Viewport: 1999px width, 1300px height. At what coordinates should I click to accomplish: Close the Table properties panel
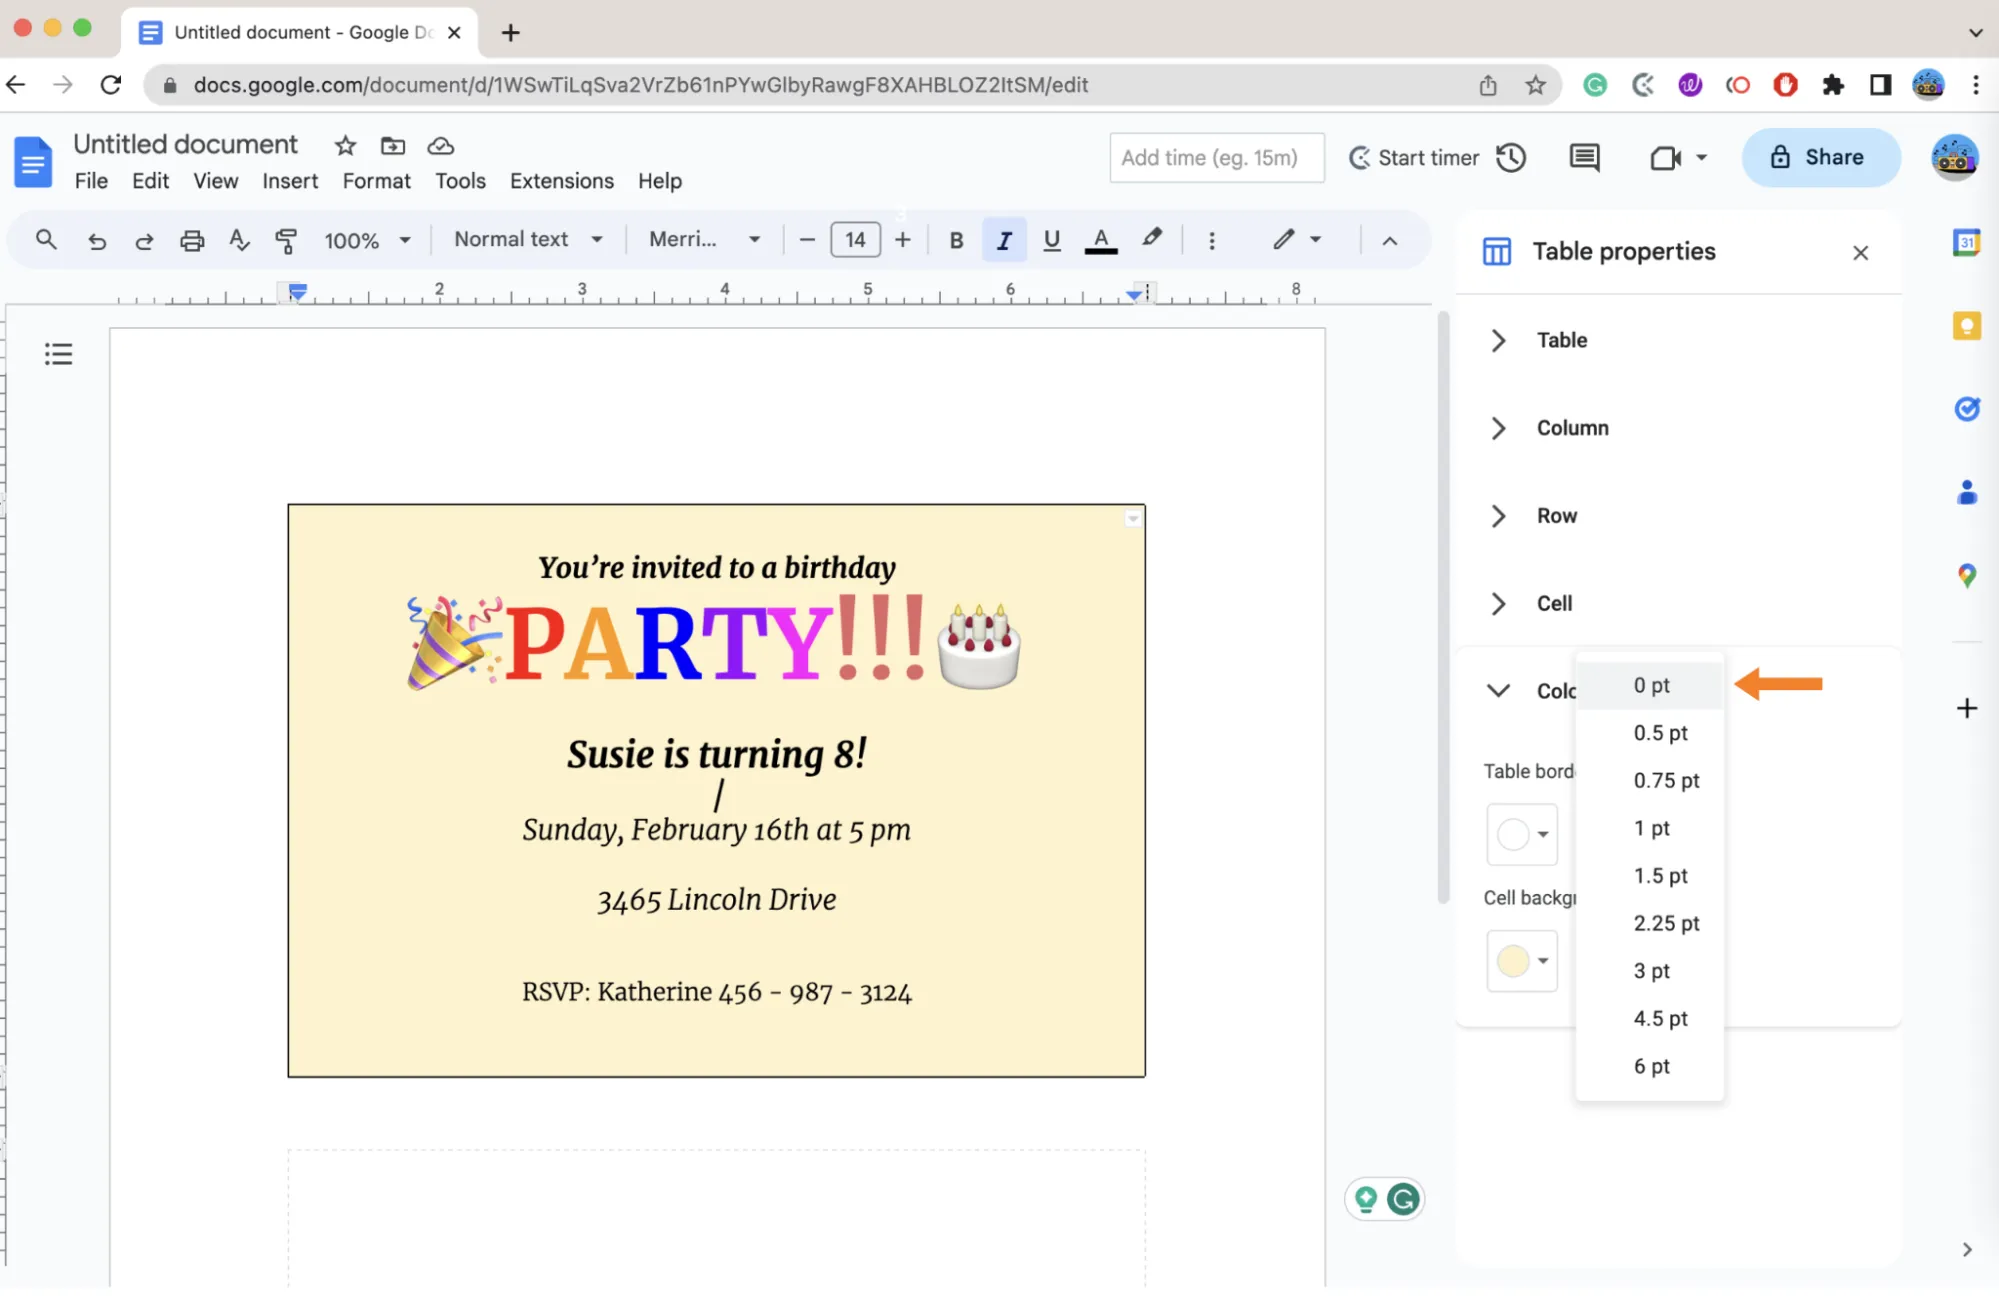coord(1860,253)
